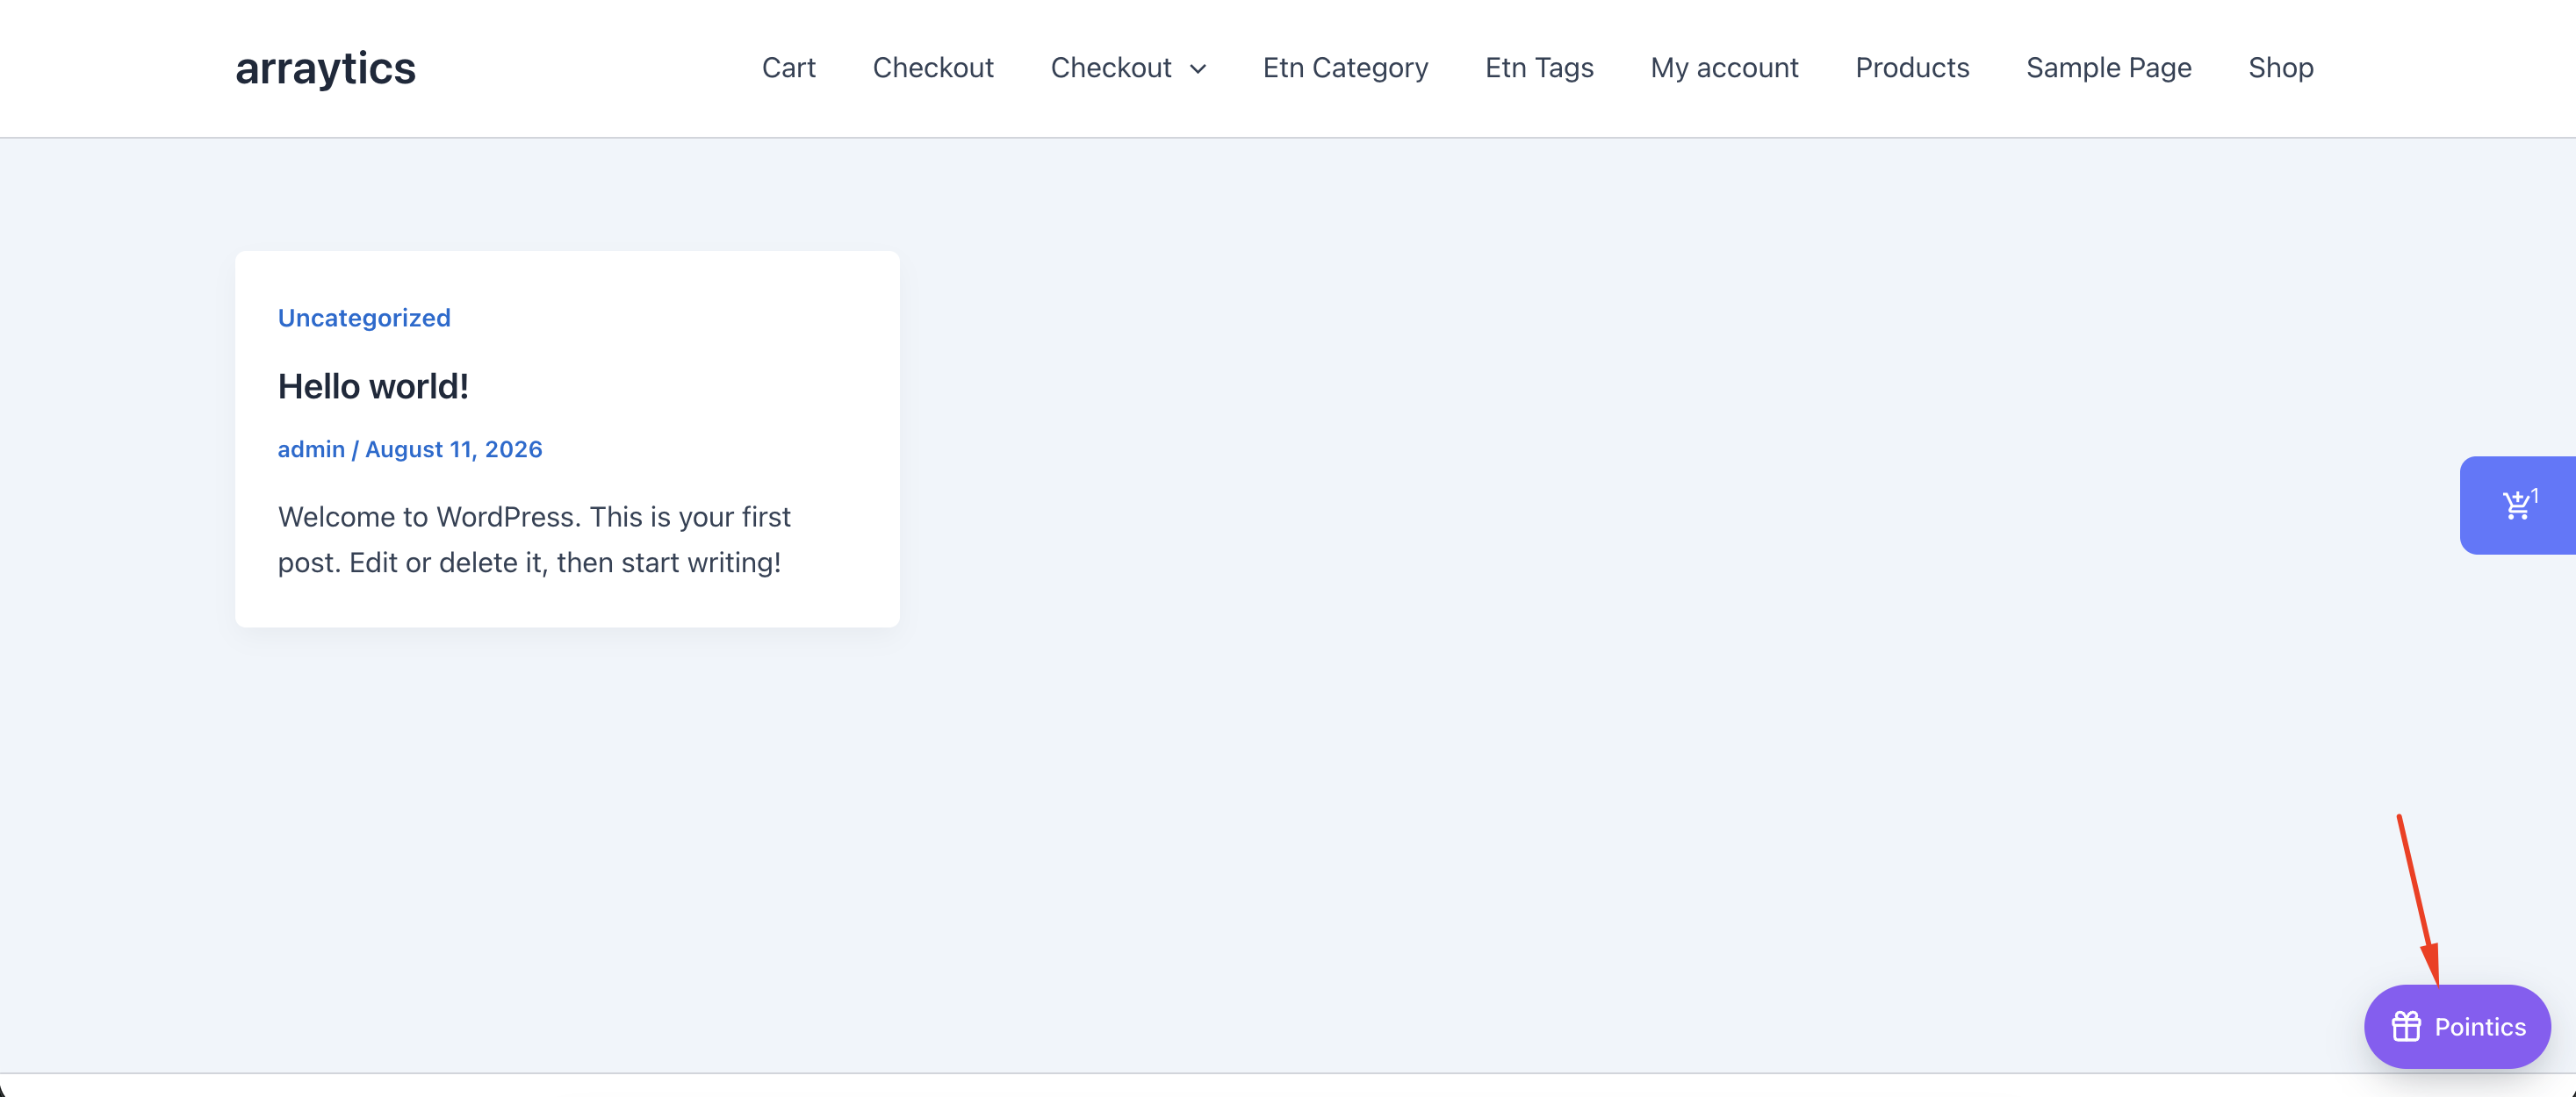Open the Checkout menu with submenu
The image size is (2576, 1097).
[x=1110, y=67]
